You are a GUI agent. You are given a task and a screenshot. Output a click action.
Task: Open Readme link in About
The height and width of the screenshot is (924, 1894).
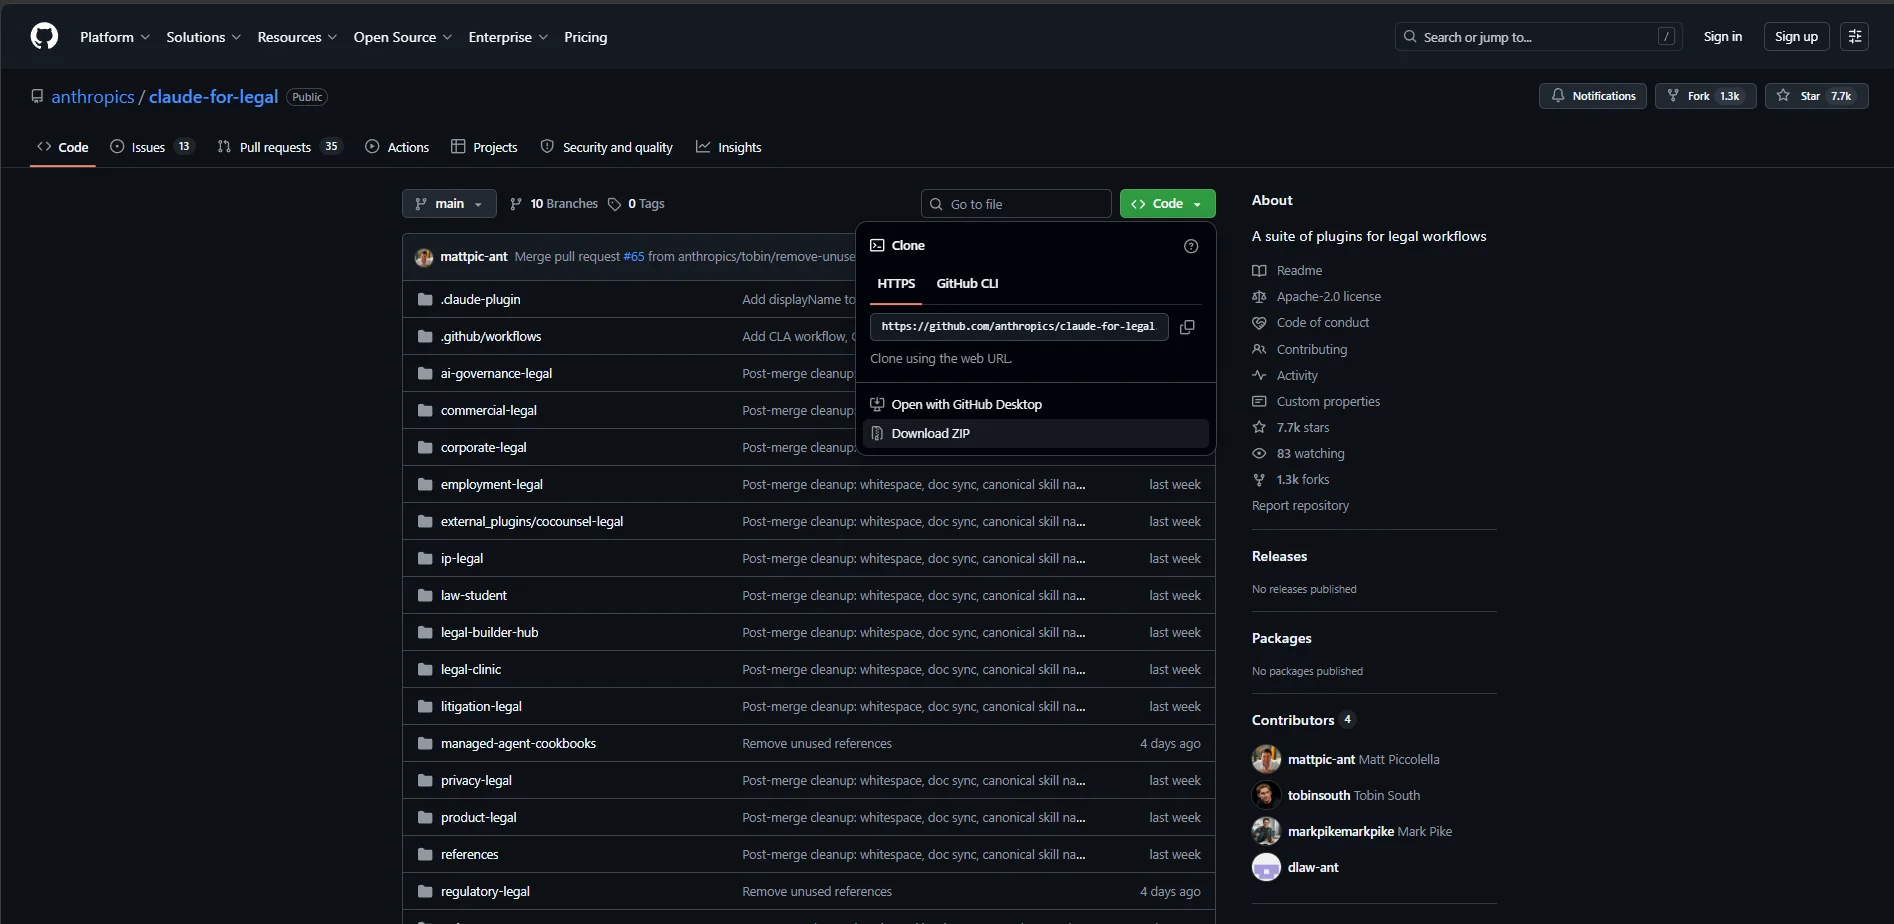[1287, 271]
